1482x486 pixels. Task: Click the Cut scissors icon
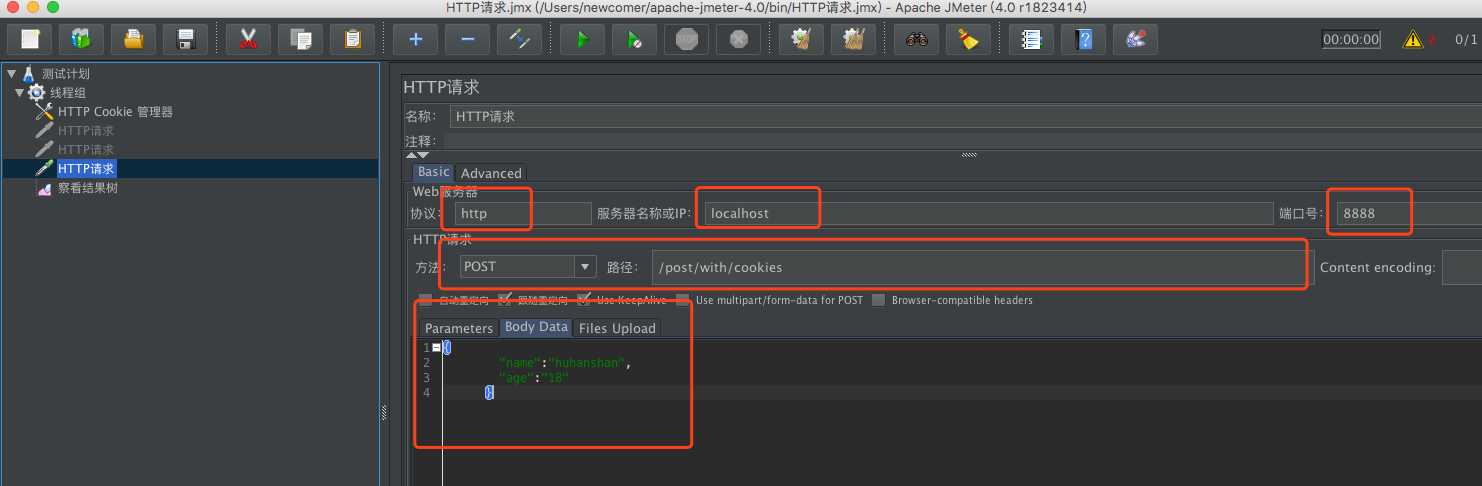248,39
